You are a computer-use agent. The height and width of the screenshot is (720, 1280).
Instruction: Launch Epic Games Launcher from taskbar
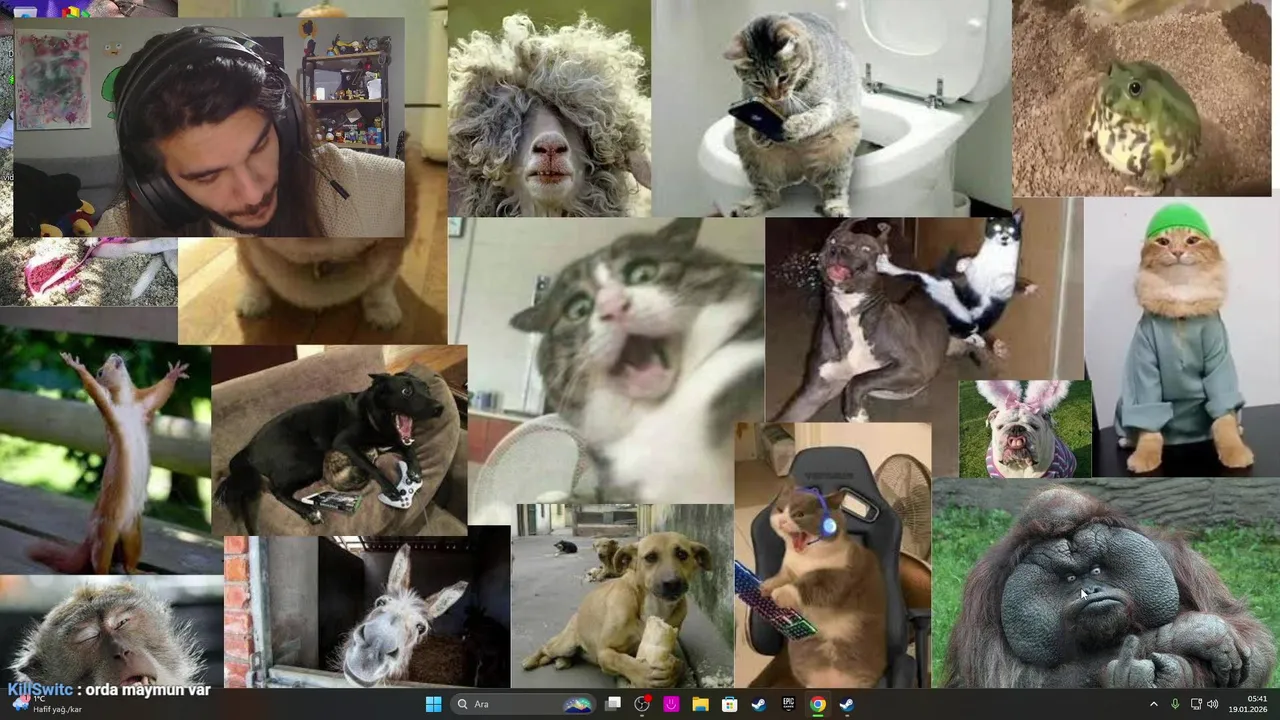pos(788,704)
